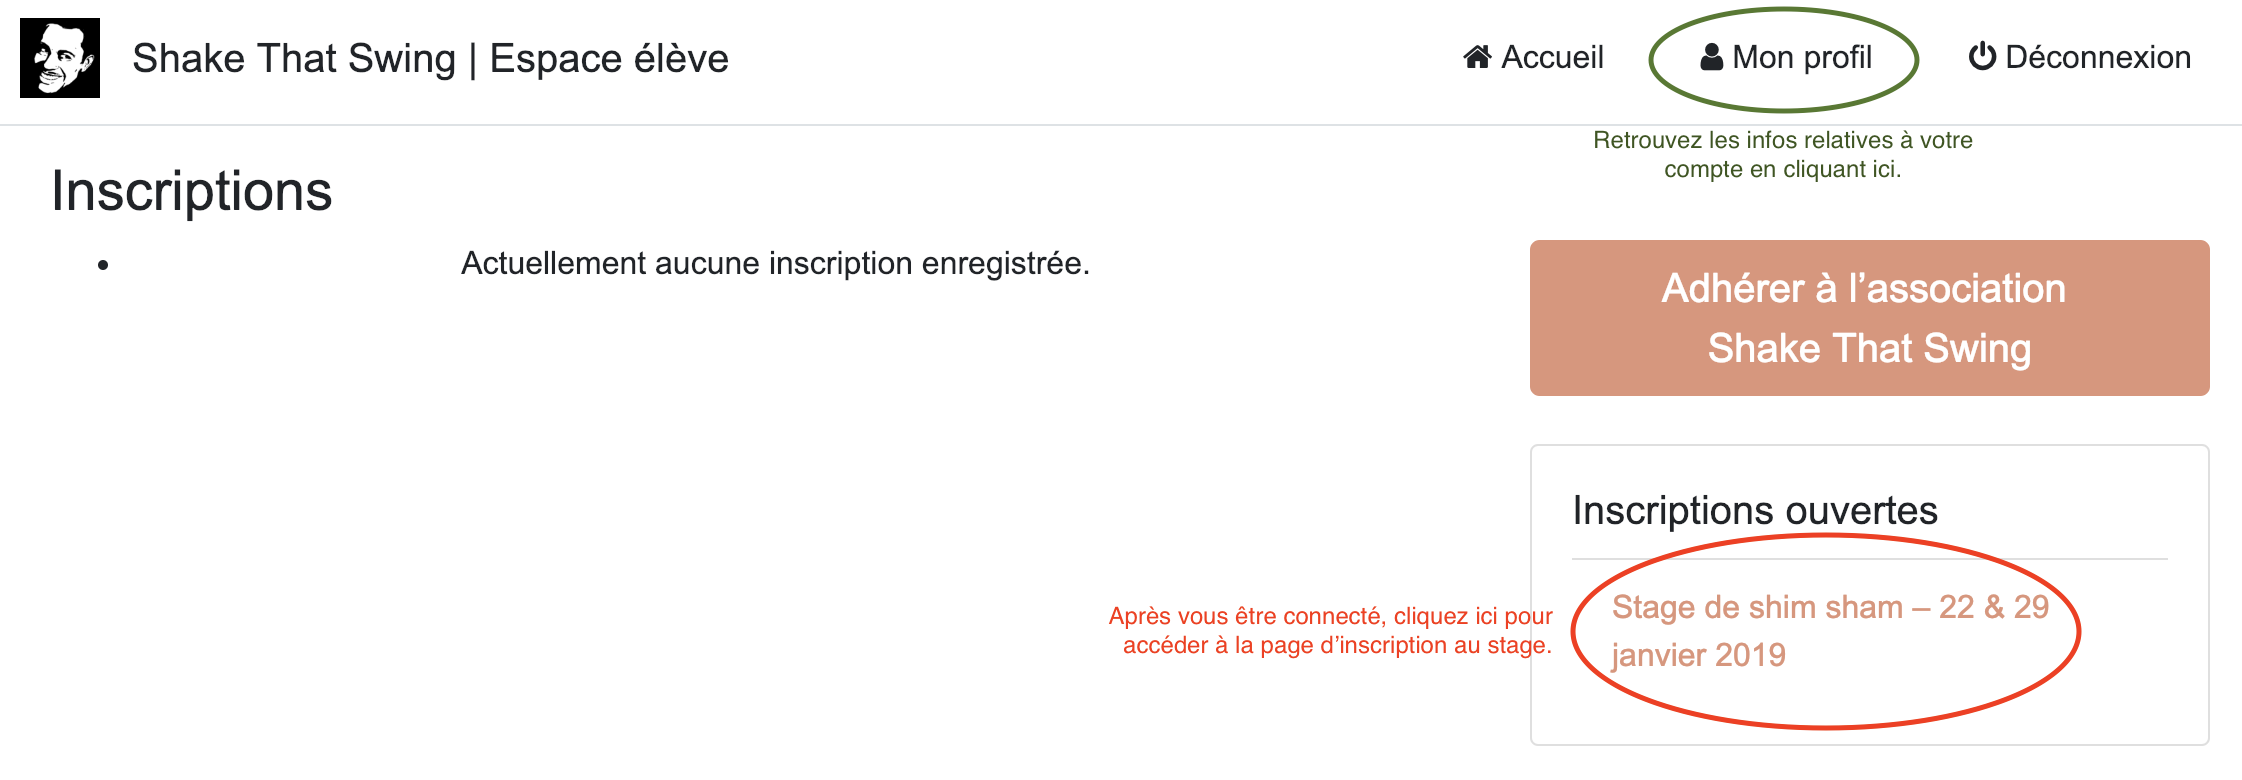Image resolution: width=2242 pixels, height=780 pixels.
Task: Click the red "Après vous être connecté" note
Action: (x=1332, y=631)
